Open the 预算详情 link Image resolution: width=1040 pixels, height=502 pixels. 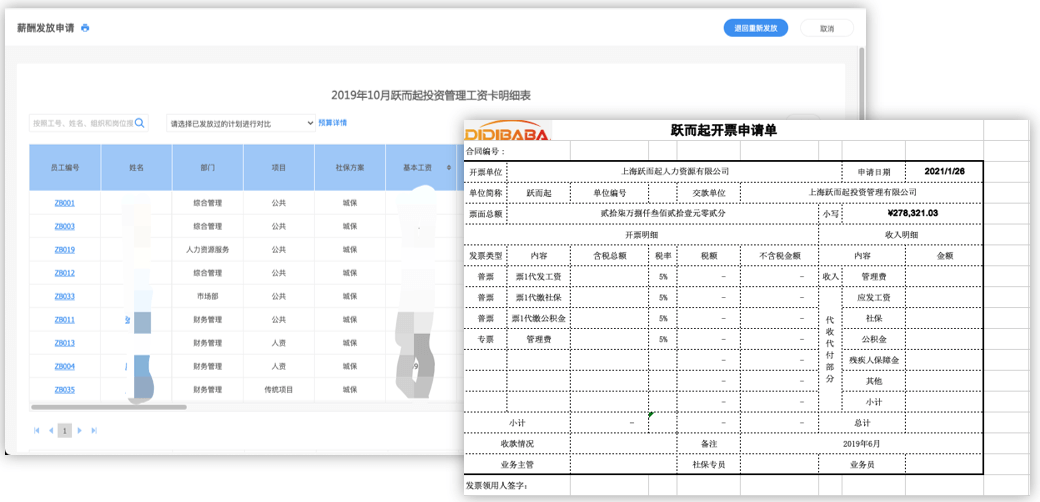pyautogui.click(x=333, y=123)
